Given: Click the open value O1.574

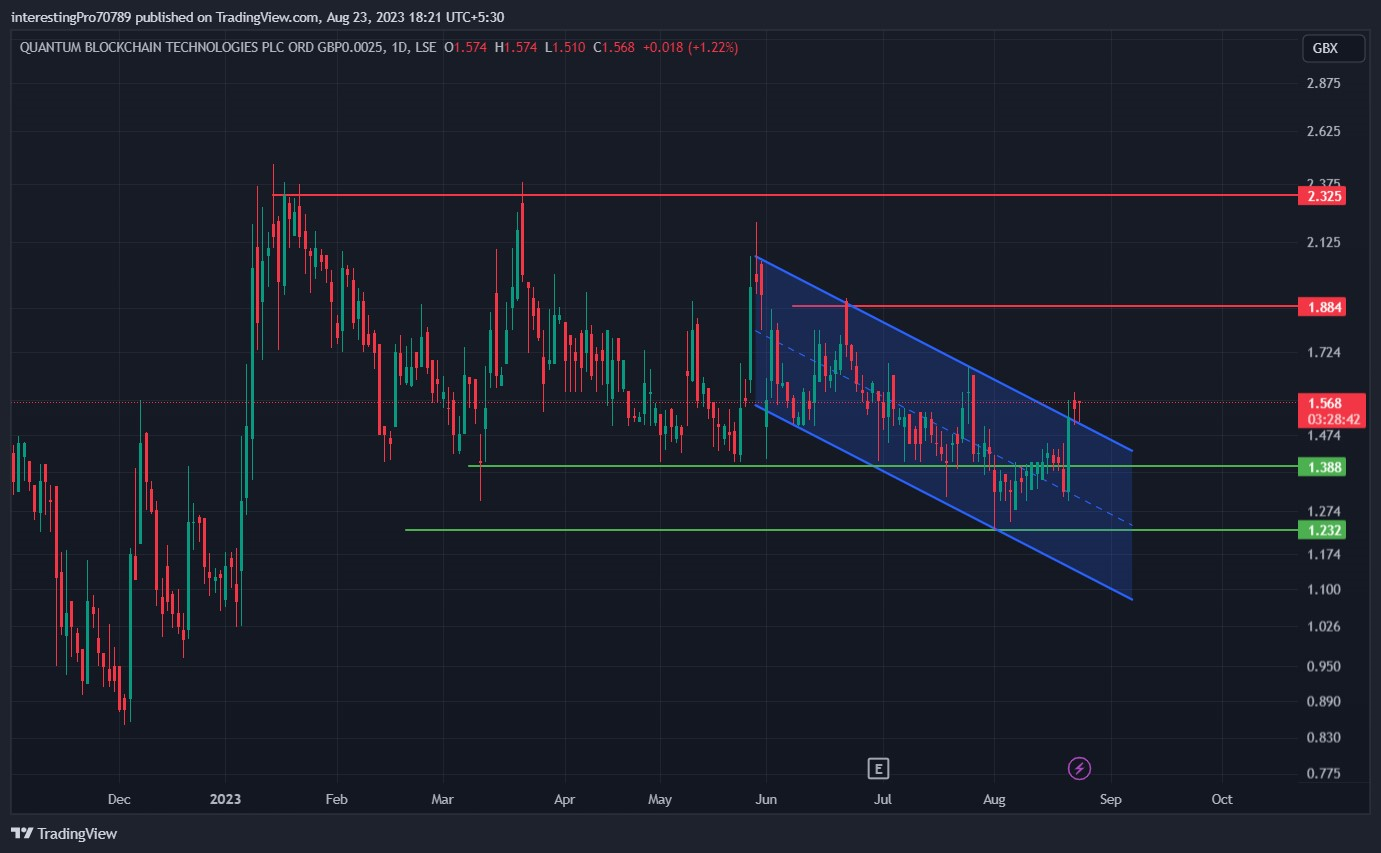Looking at the screenshot, I should [x=466, y=47].
